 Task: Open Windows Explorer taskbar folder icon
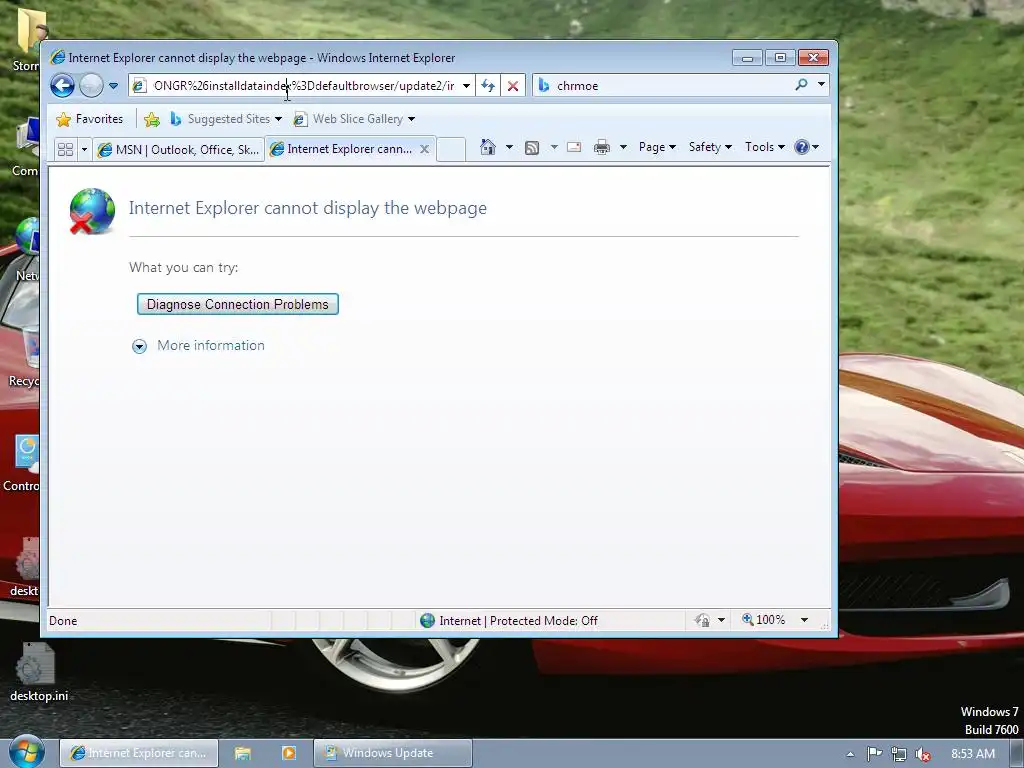pos(243,754)
